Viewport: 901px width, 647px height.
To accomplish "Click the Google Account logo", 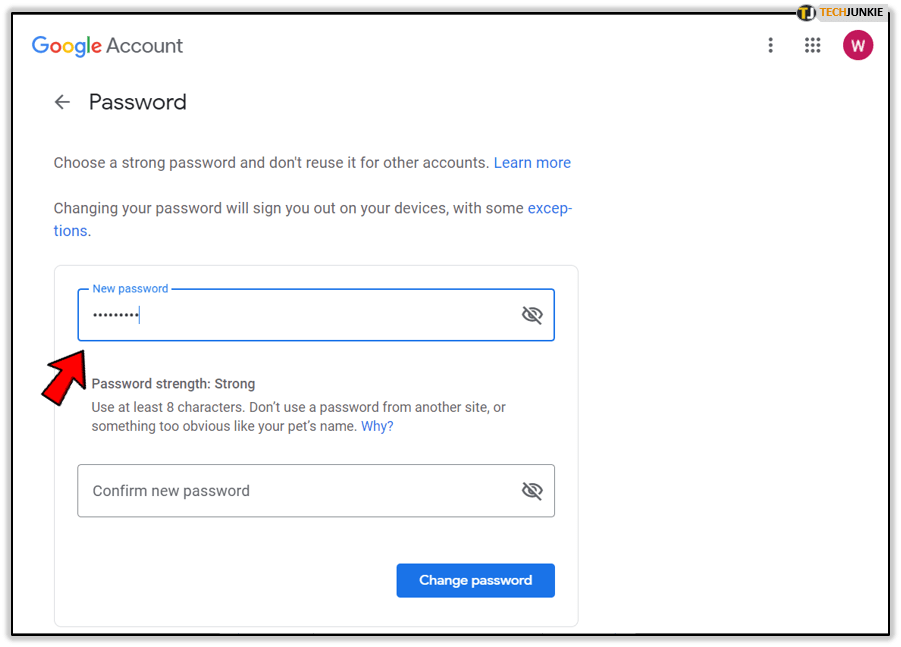I will [x=108, y=45].
